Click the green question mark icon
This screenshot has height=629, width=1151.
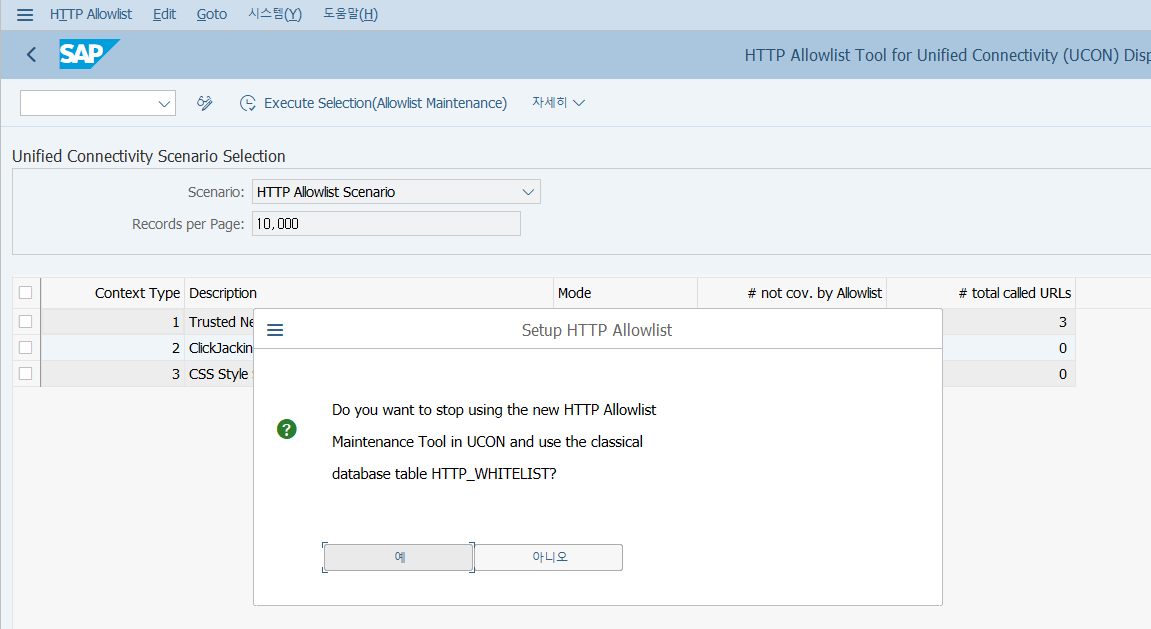click(286, 429)
